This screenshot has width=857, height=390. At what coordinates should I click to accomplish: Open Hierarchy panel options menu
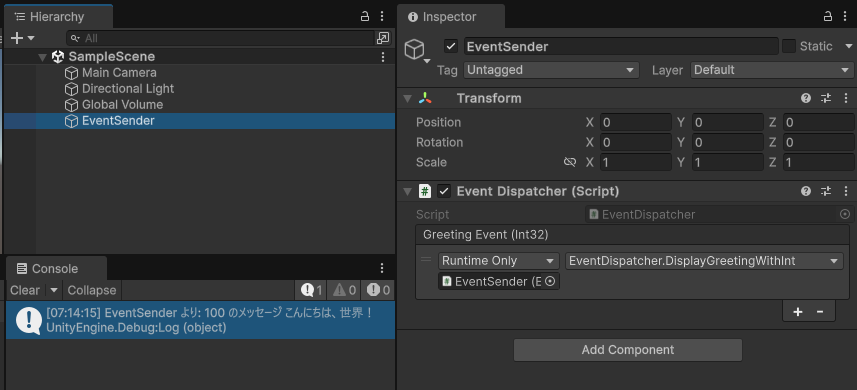[x=382, y=16]
